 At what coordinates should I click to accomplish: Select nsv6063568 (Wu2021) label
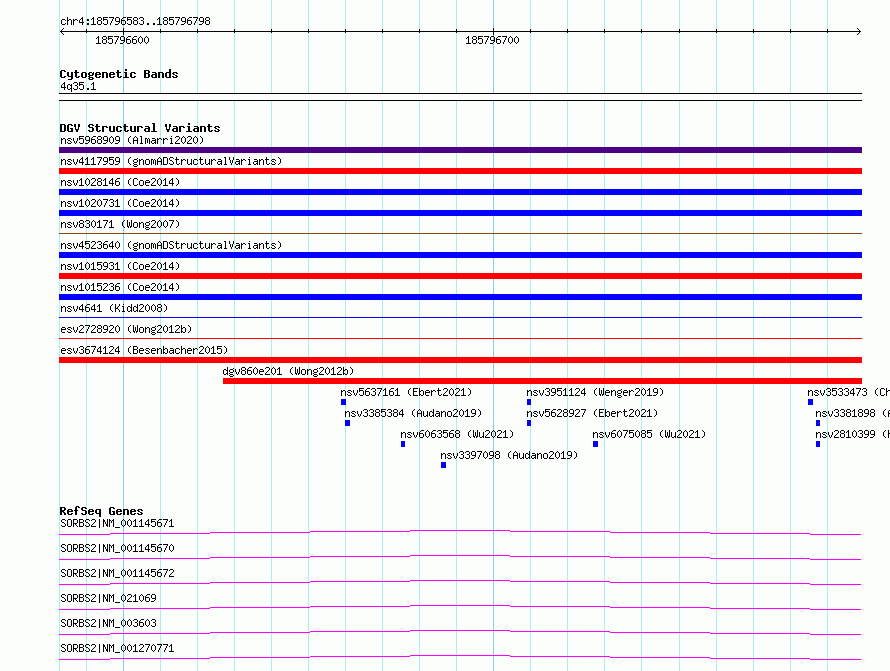457,434
